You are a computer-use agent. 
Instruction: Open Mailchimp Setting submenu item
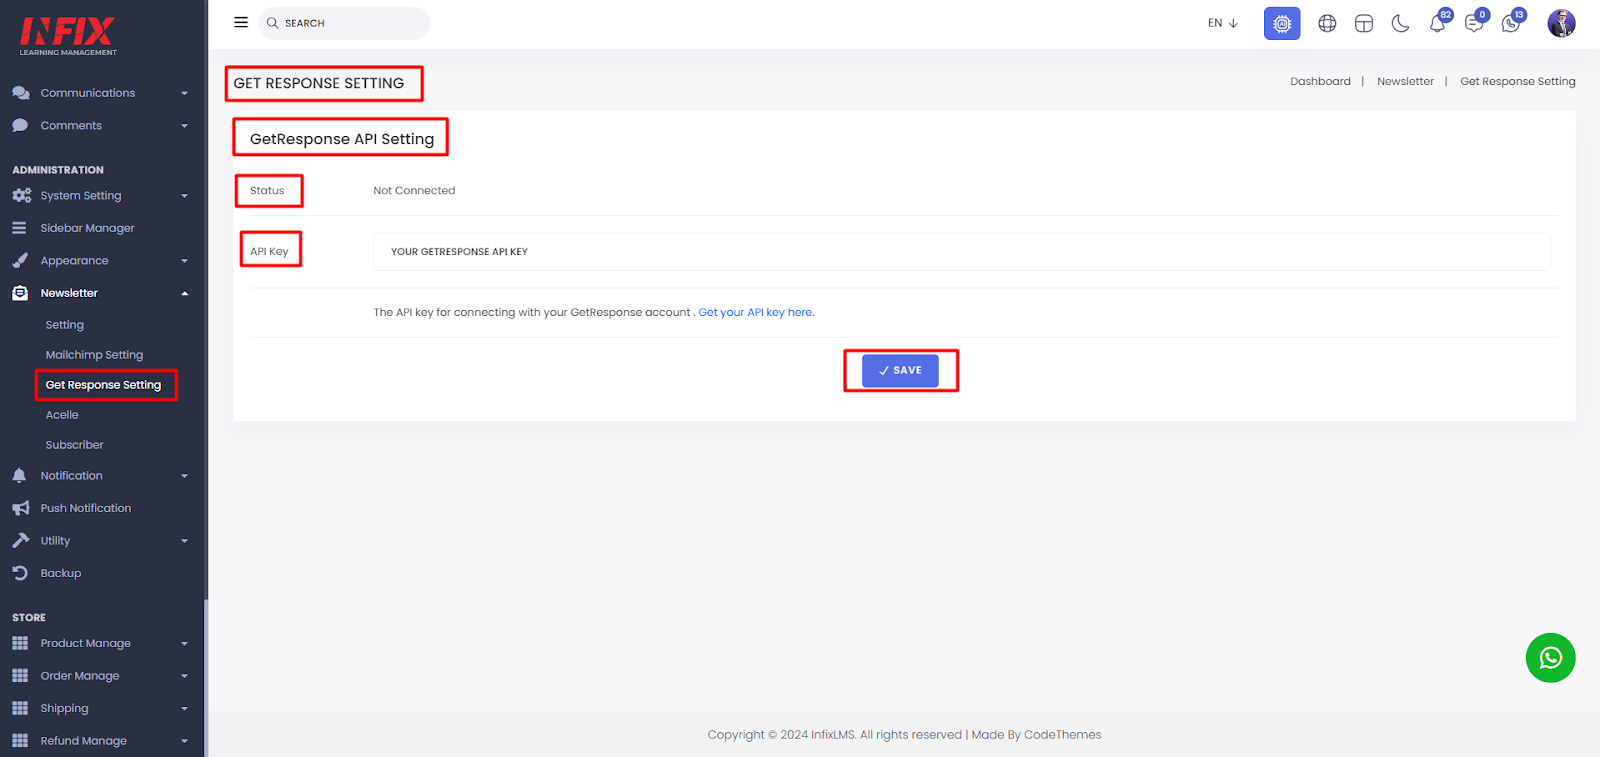pyautogui.click(x=94, y=355)
